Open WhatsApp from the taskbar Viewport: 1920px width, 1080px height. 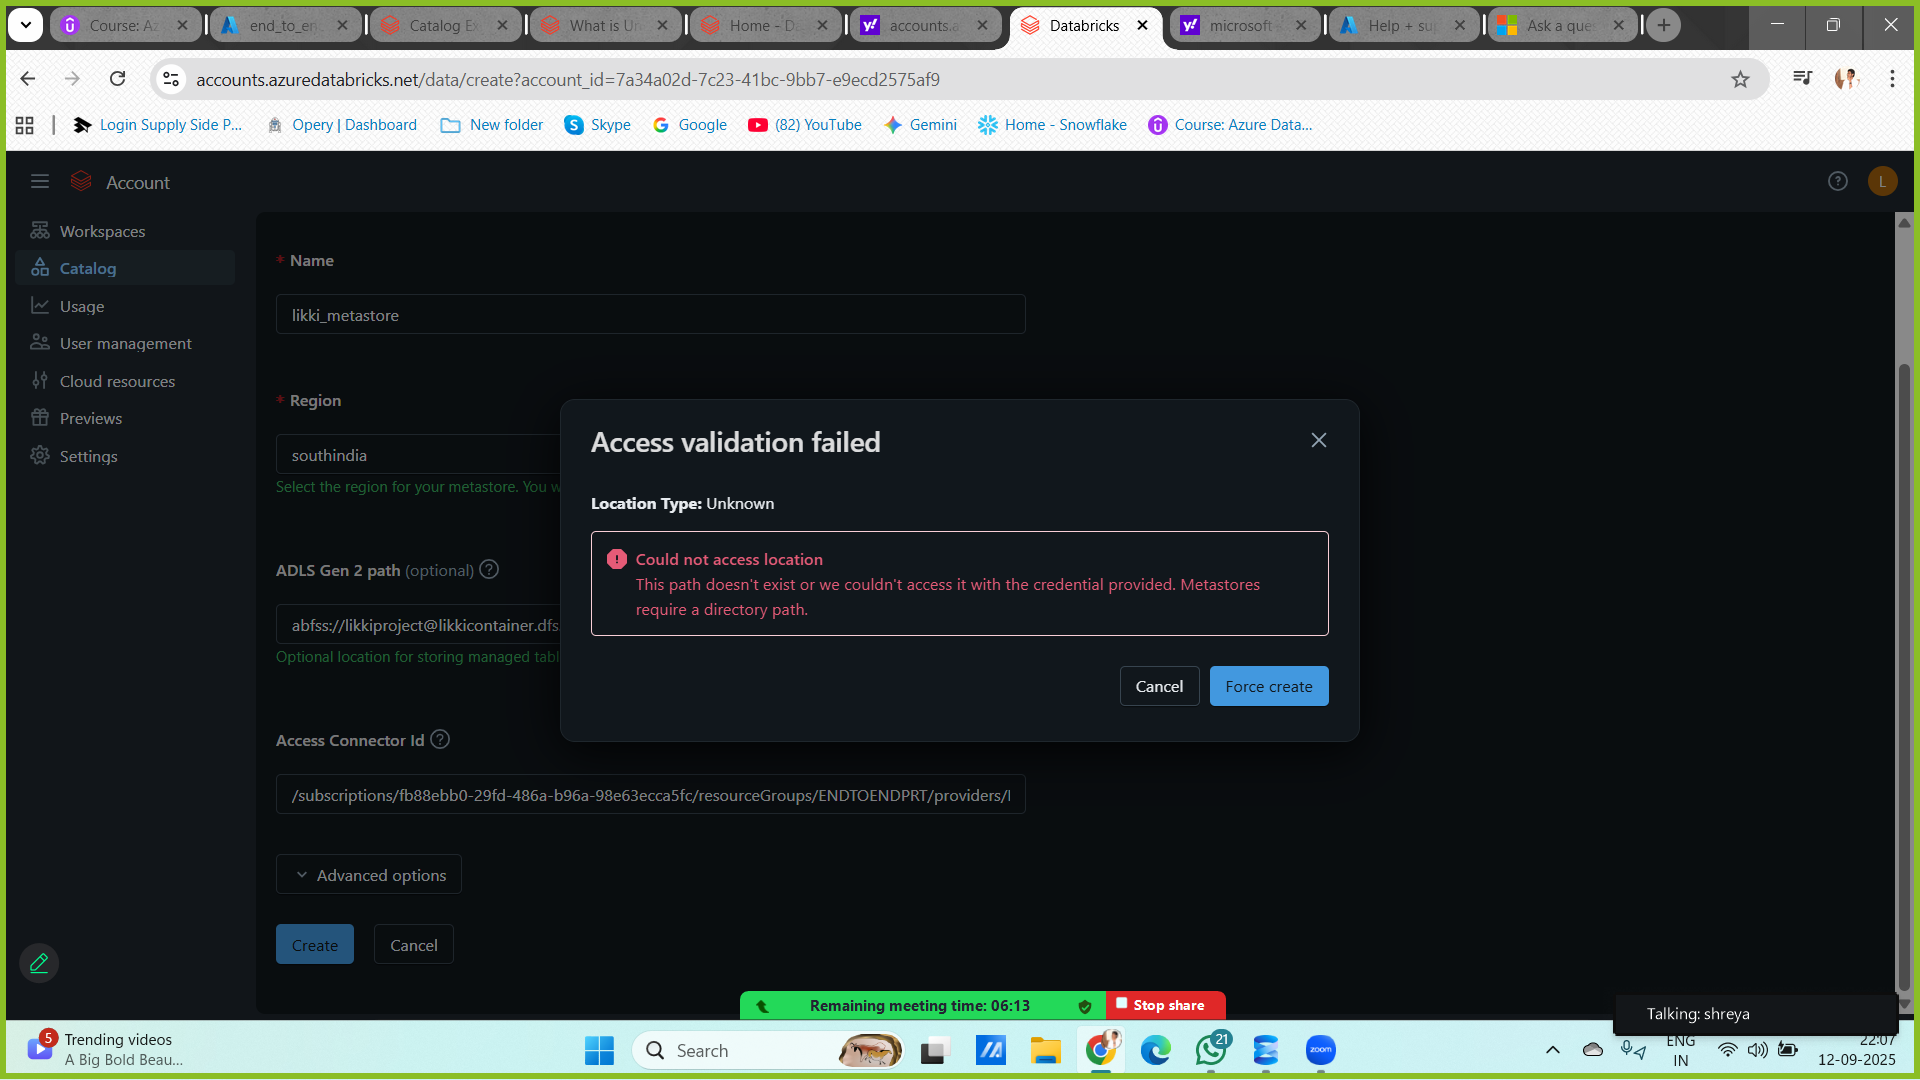(x=1211, y=1050)
